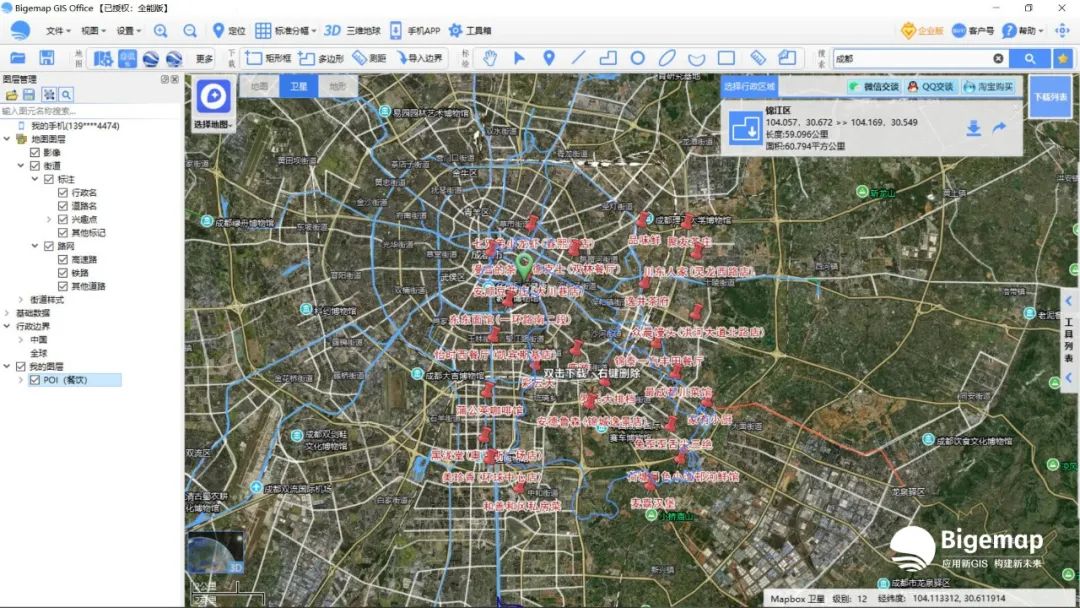Select the 测距 distance measuring tool
The image size is (1080, 608).
click(x=369, y=59)
